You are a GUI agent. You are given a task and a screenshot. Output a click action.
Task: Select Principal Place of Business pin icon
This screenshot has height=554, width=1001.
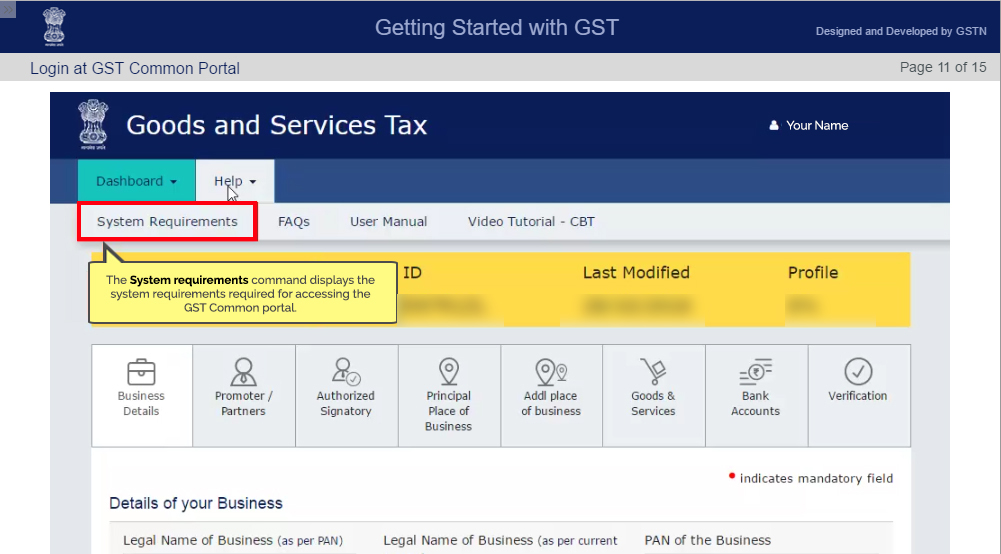(449, 371)
